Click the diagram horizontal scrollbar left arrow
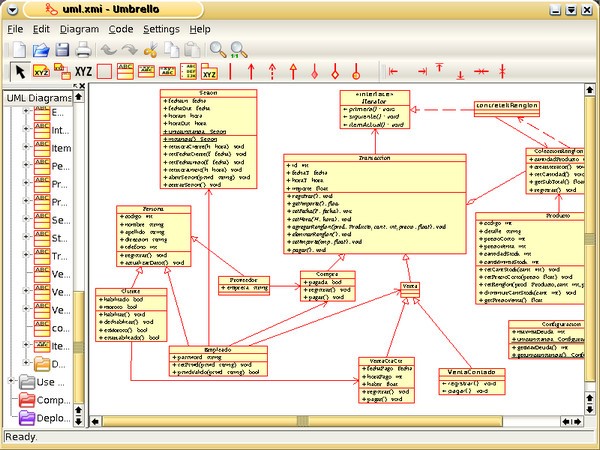This screenshot has width=600, height=450. tap(95, 421)
